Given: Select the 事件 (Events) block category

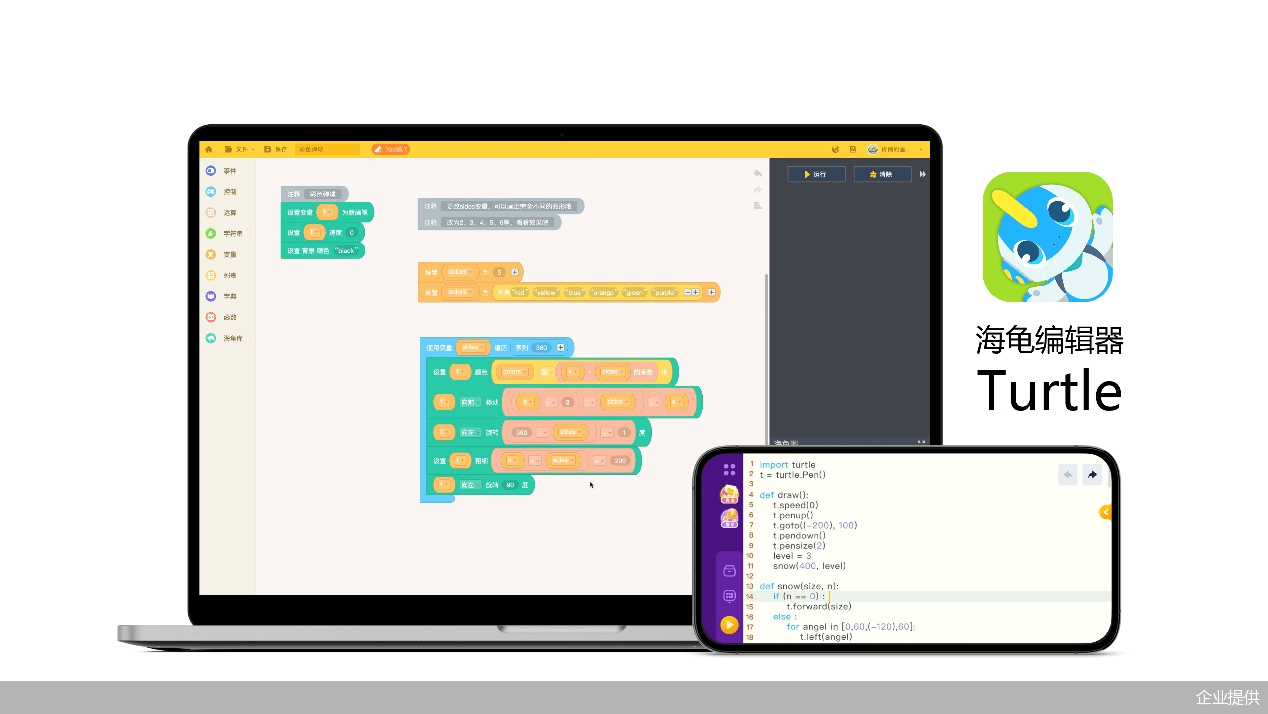Looking at the screenshot, I should pyautogui.click(x=222, y=171).
